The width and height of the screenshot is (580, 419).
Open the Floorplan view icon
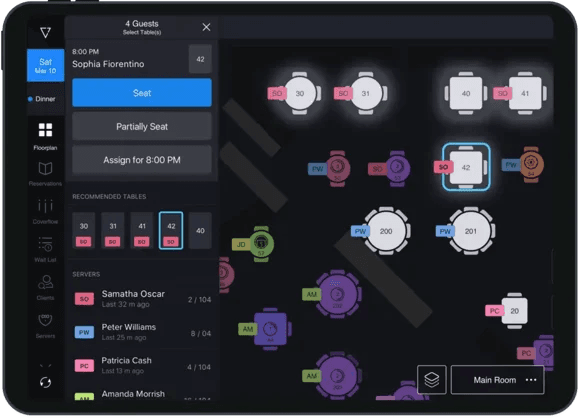(x=45, y=130)
